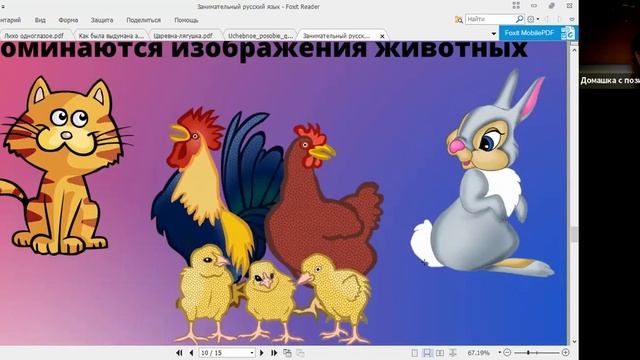Click the zoom slider handle
Screen dimensions: 640x360
(x=528, y=353)
